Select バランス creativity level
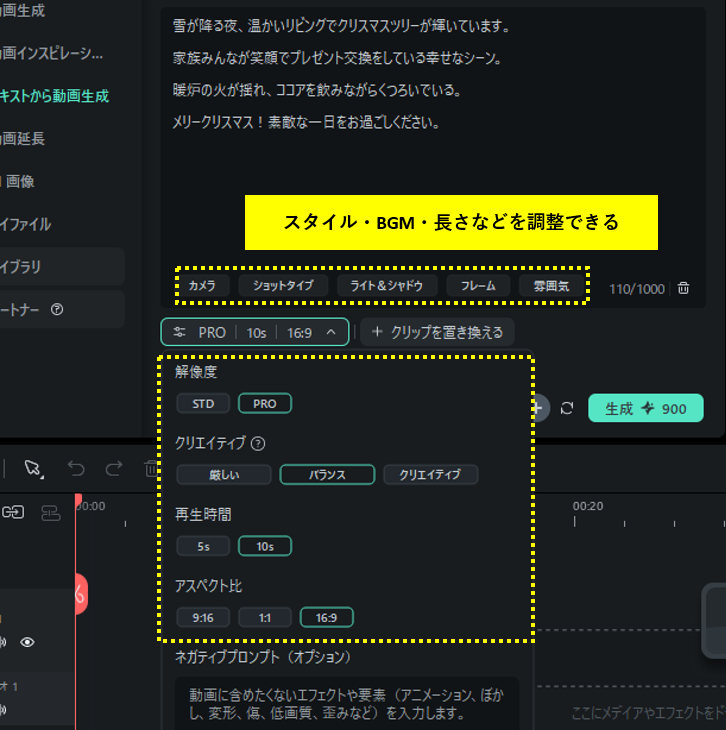Image resolution: width=726 pixels, height=730 pixels. (327, 475)
